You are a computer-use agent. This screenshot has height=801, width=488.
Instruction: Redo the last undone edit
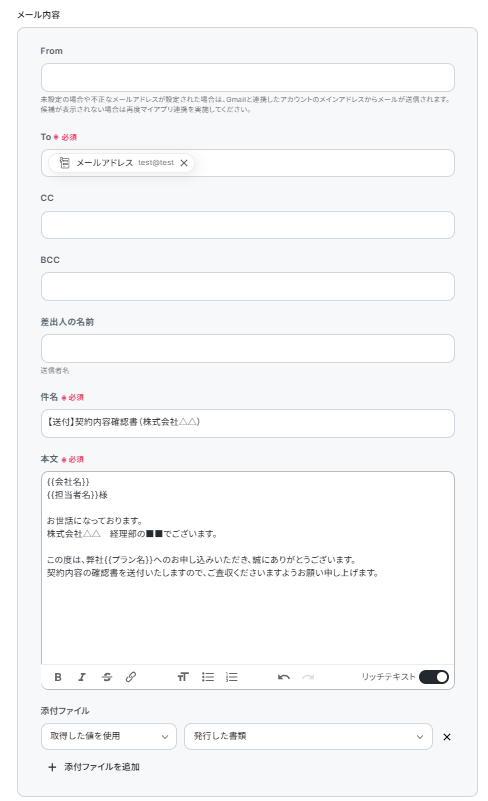tap(308, 677)
